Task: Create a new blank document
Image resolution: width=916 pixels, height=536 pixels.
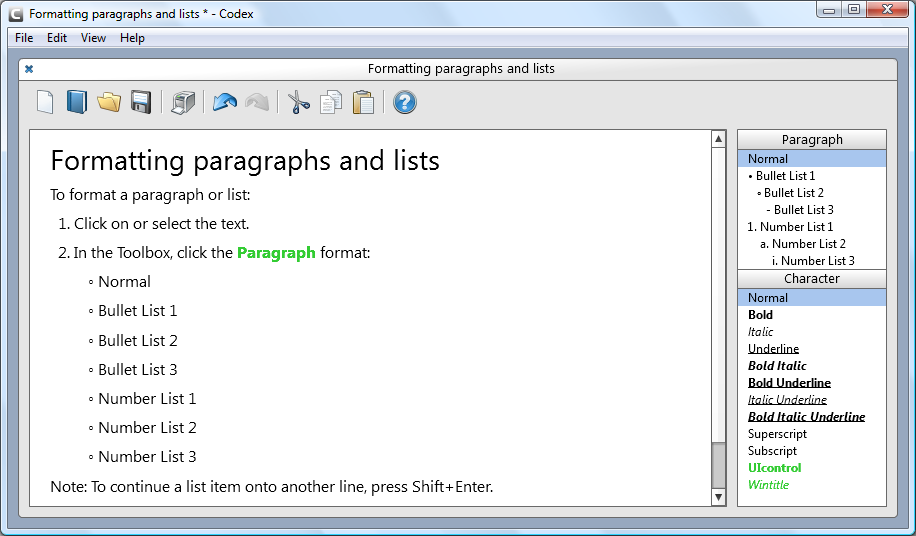Action: click(45, 102)
